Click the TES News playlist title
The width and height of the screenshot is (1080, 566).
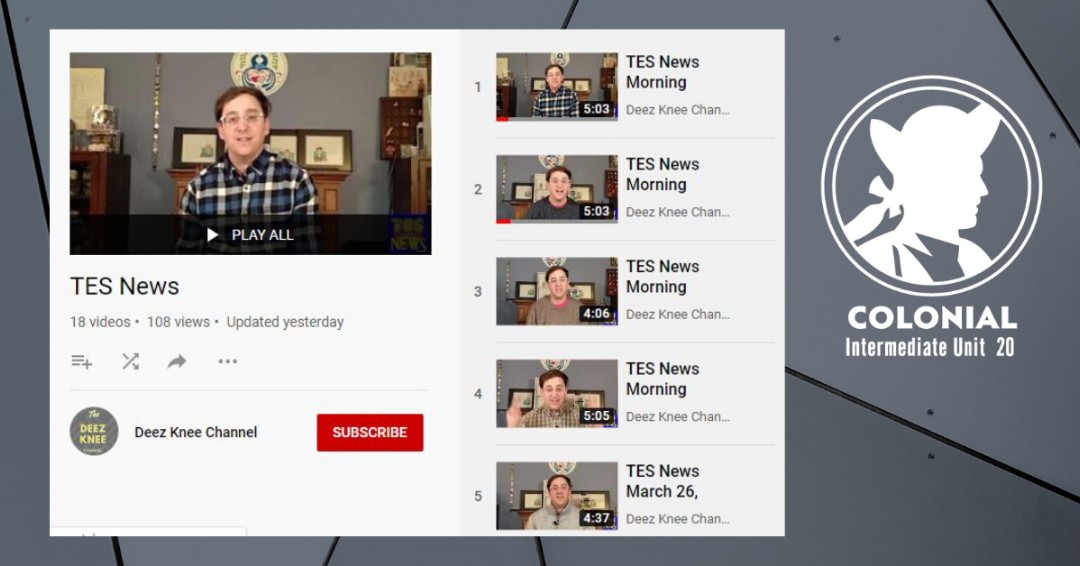point(125,286)
